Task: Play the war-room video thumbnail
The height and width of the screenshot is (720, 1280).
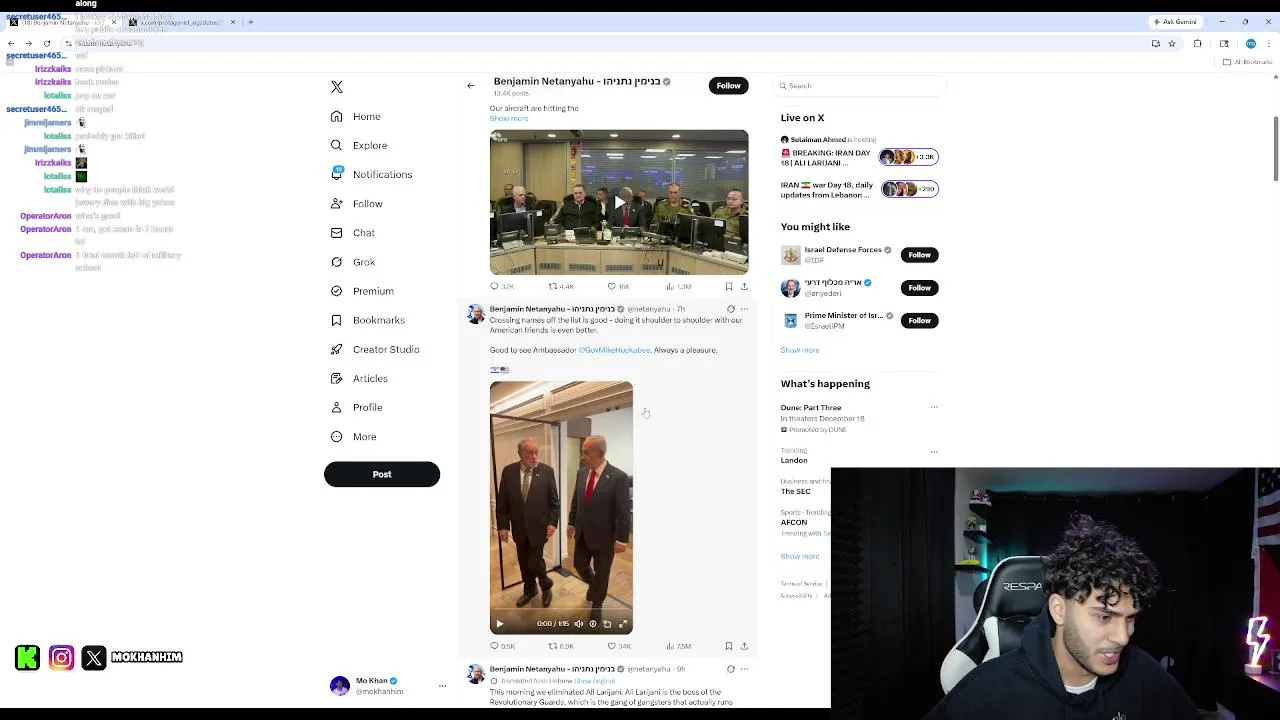Action: pos(619,202)
